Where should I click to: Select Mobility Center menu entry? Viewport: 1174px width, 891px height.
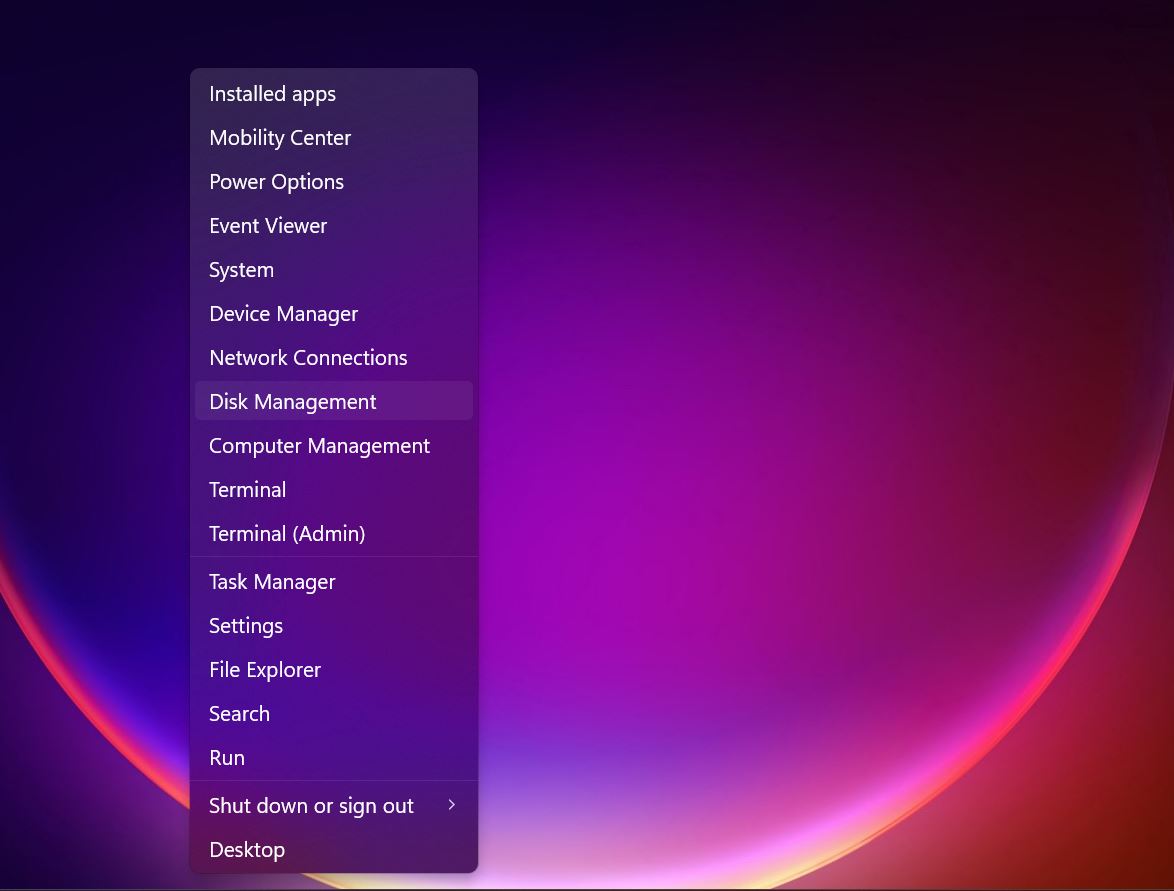(333, 138)
